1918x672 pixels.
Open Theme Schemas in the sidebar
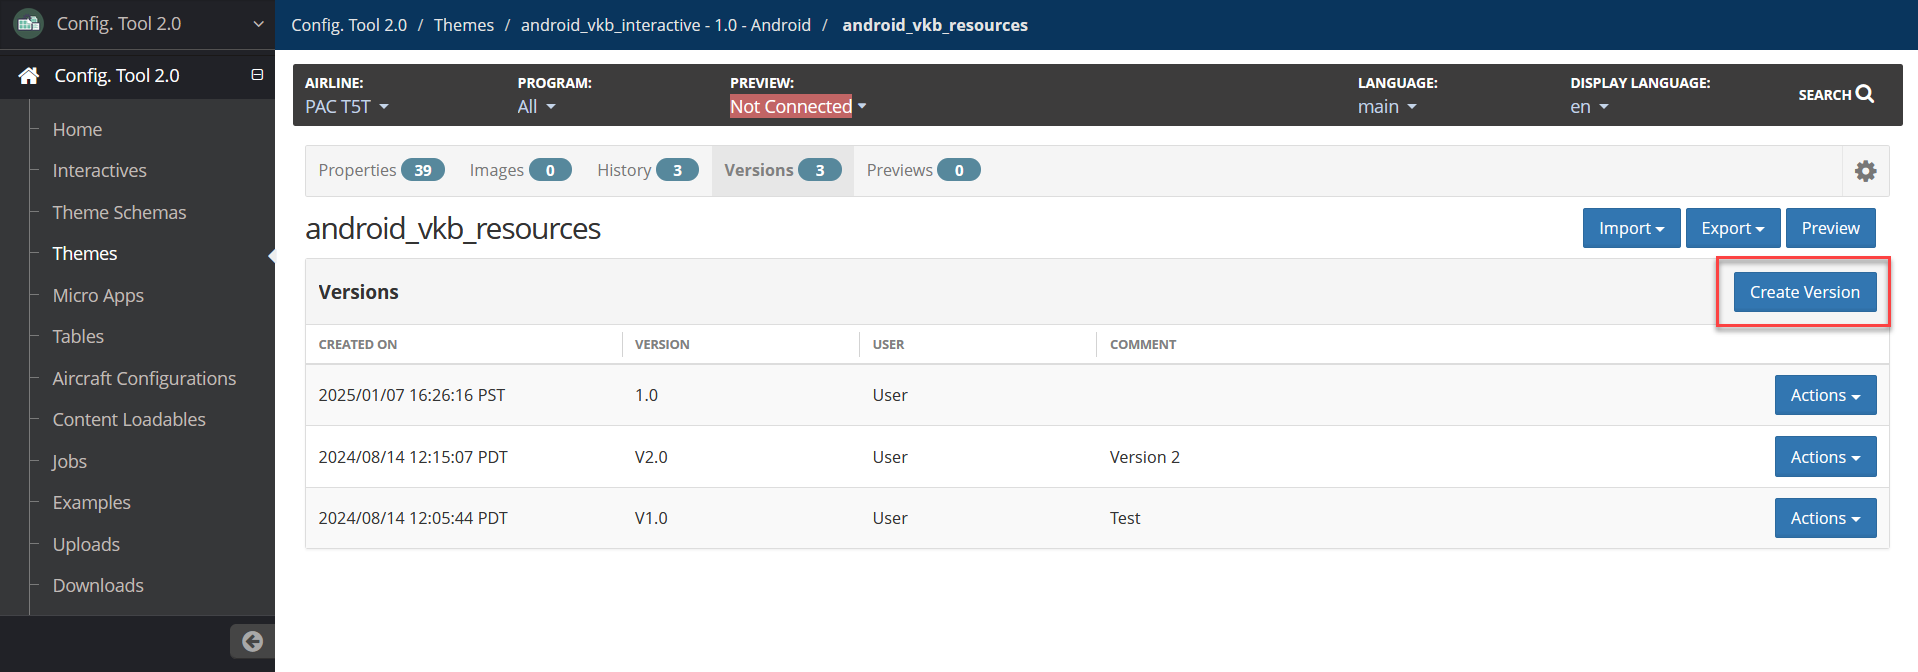coord(119,212)
